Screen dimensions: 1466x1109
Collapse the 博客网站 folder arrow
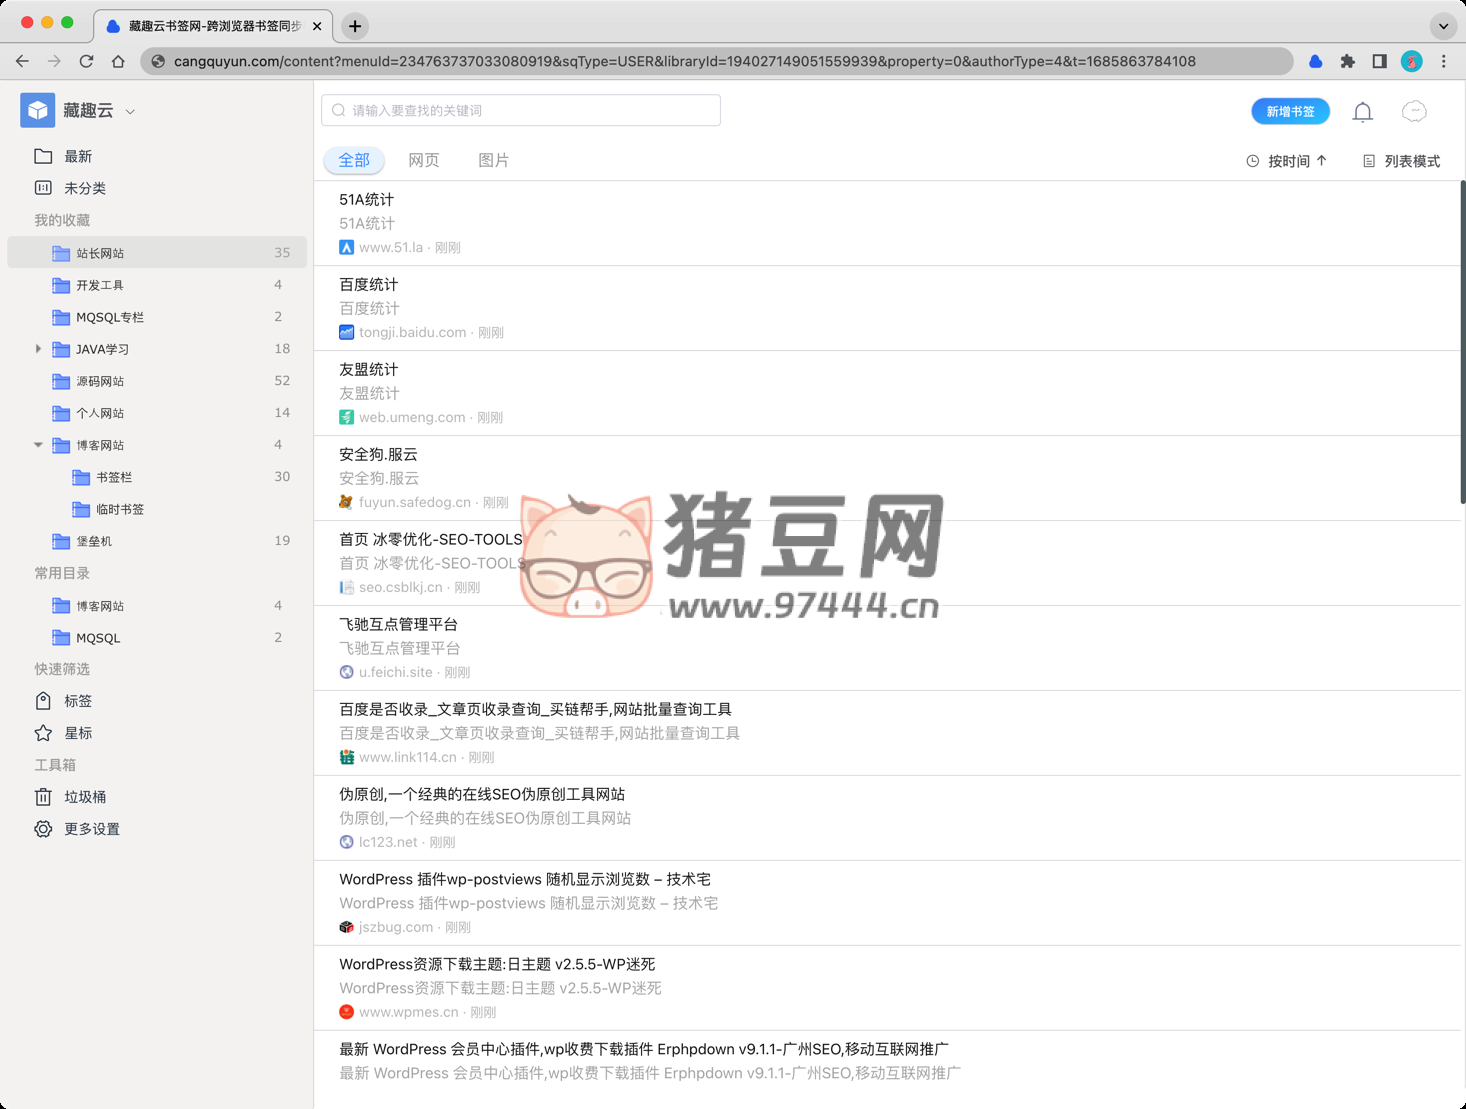pyautogui.click(x=38, y=445)
